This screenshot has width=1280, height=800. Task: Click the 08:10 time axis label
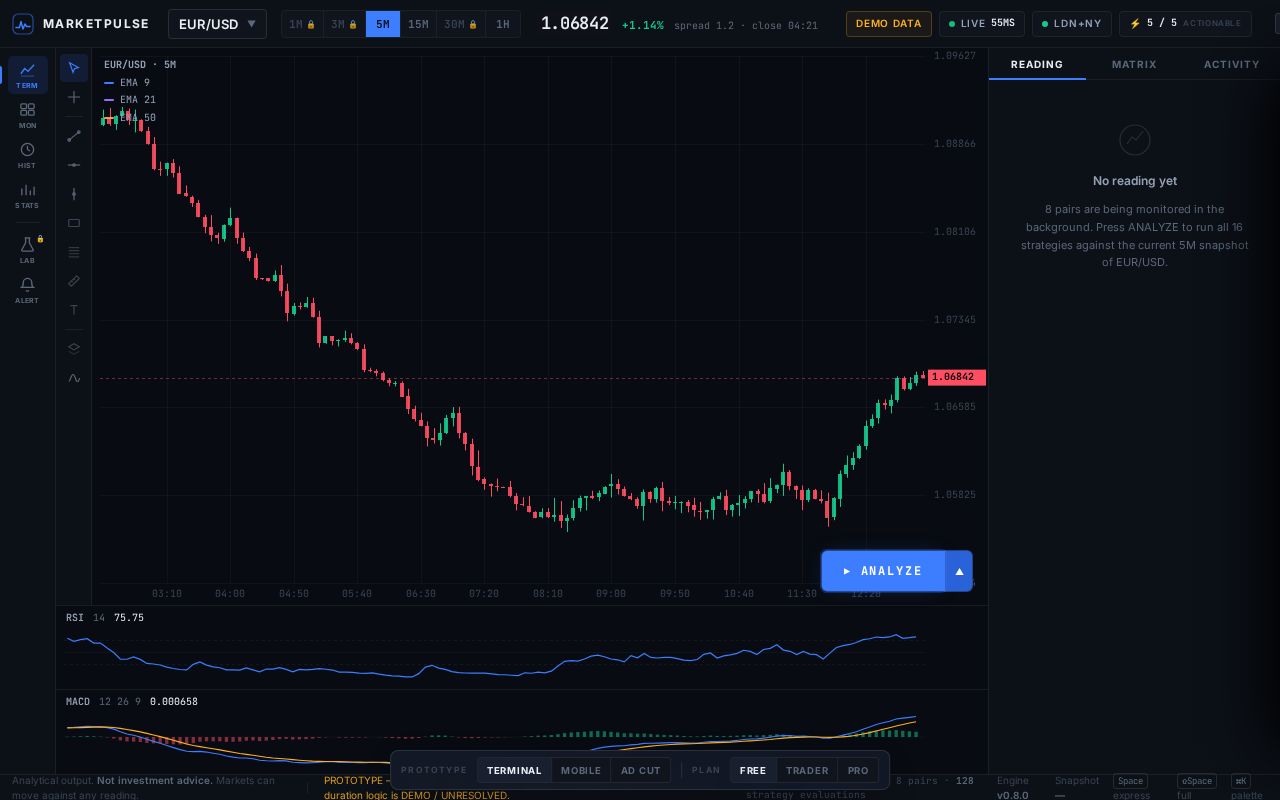click(548, 594)
